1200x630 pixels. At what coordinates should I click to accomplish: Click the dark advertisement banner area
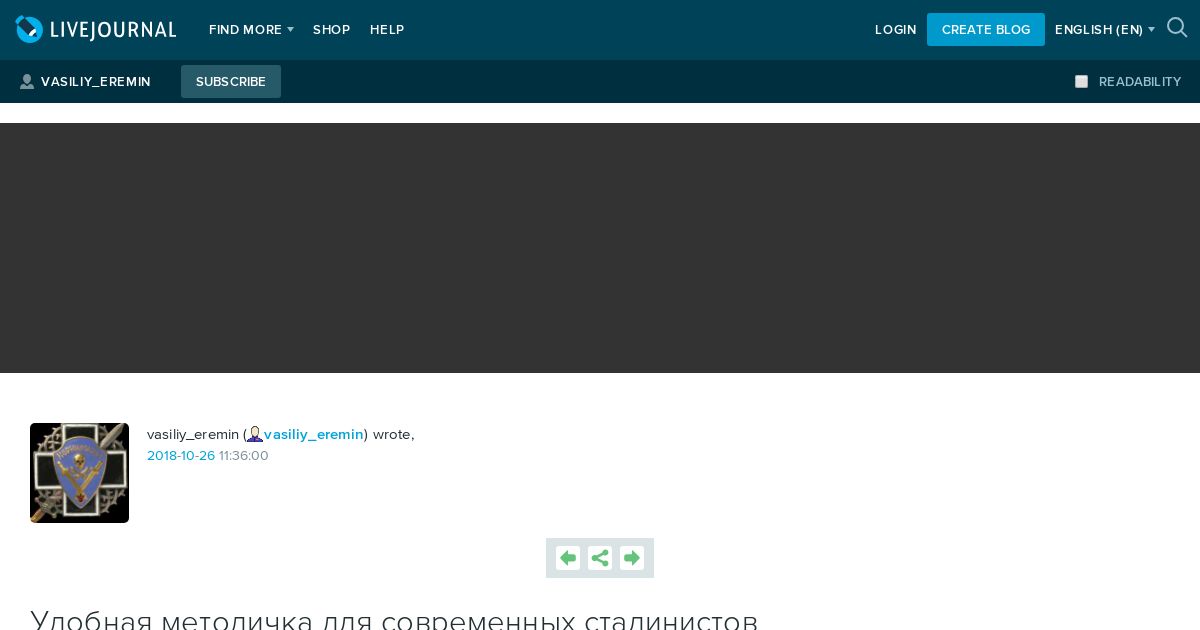point(600,248)
